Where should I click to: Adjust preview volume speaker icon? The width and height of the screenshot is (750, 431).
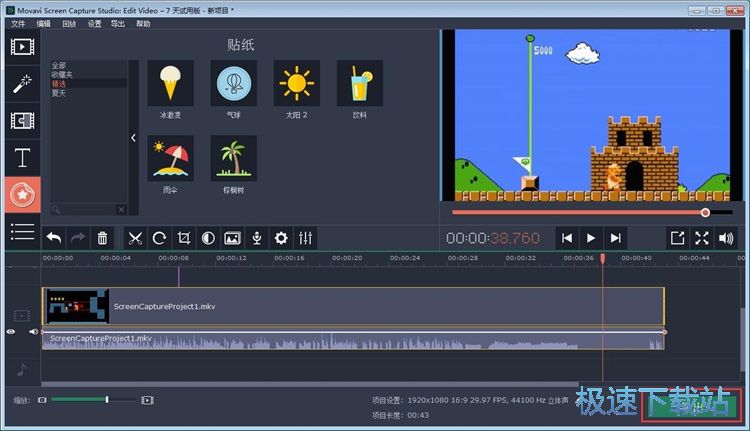[x=726, y=238]
